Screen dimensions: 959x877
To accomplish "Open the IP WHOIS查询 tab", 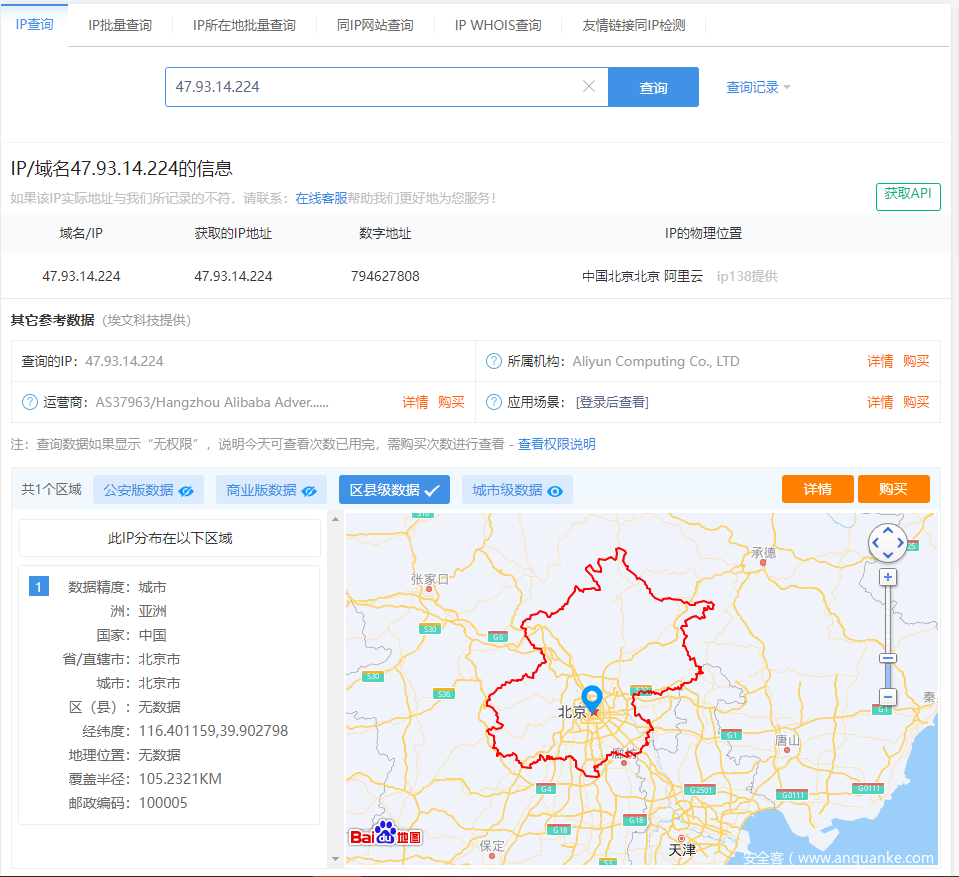I will point(498,25).
